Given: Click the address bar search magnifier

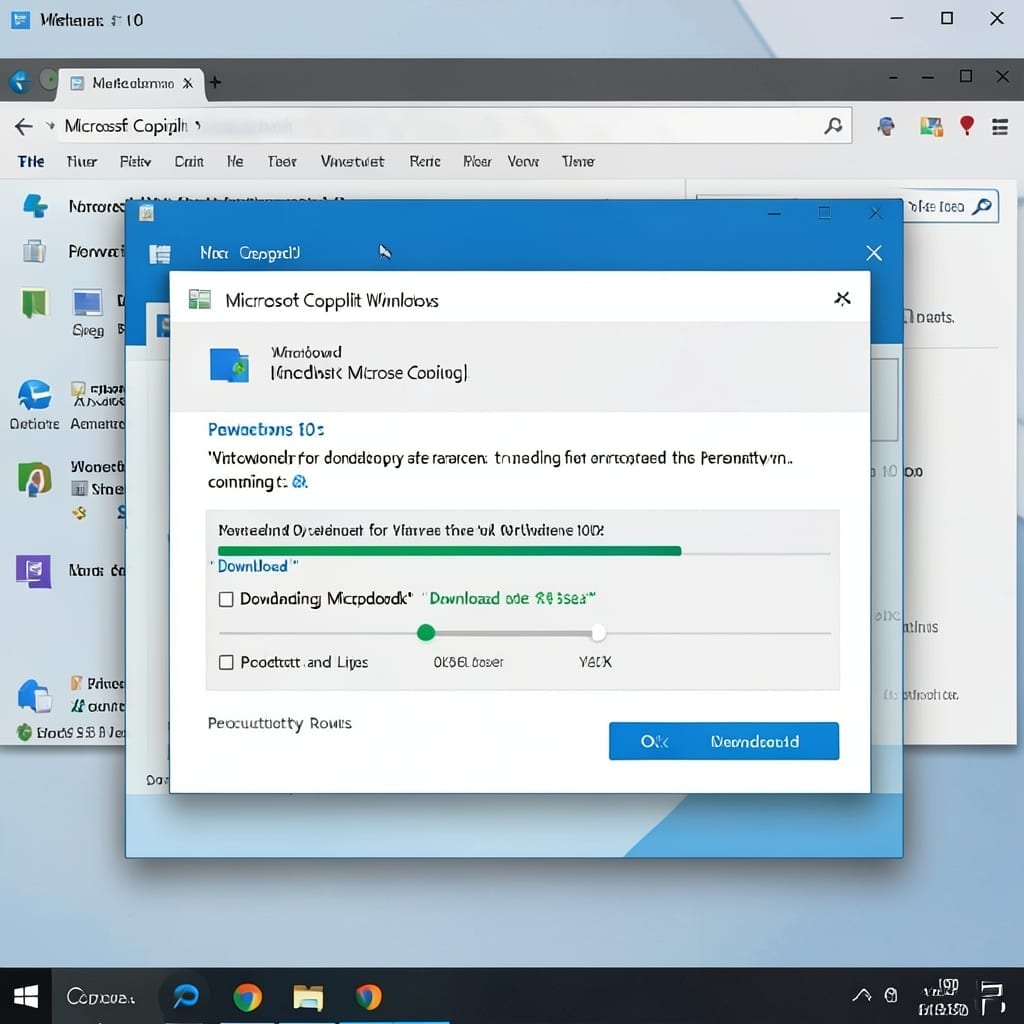Looking at the screenshot, I should pos(833,125).
